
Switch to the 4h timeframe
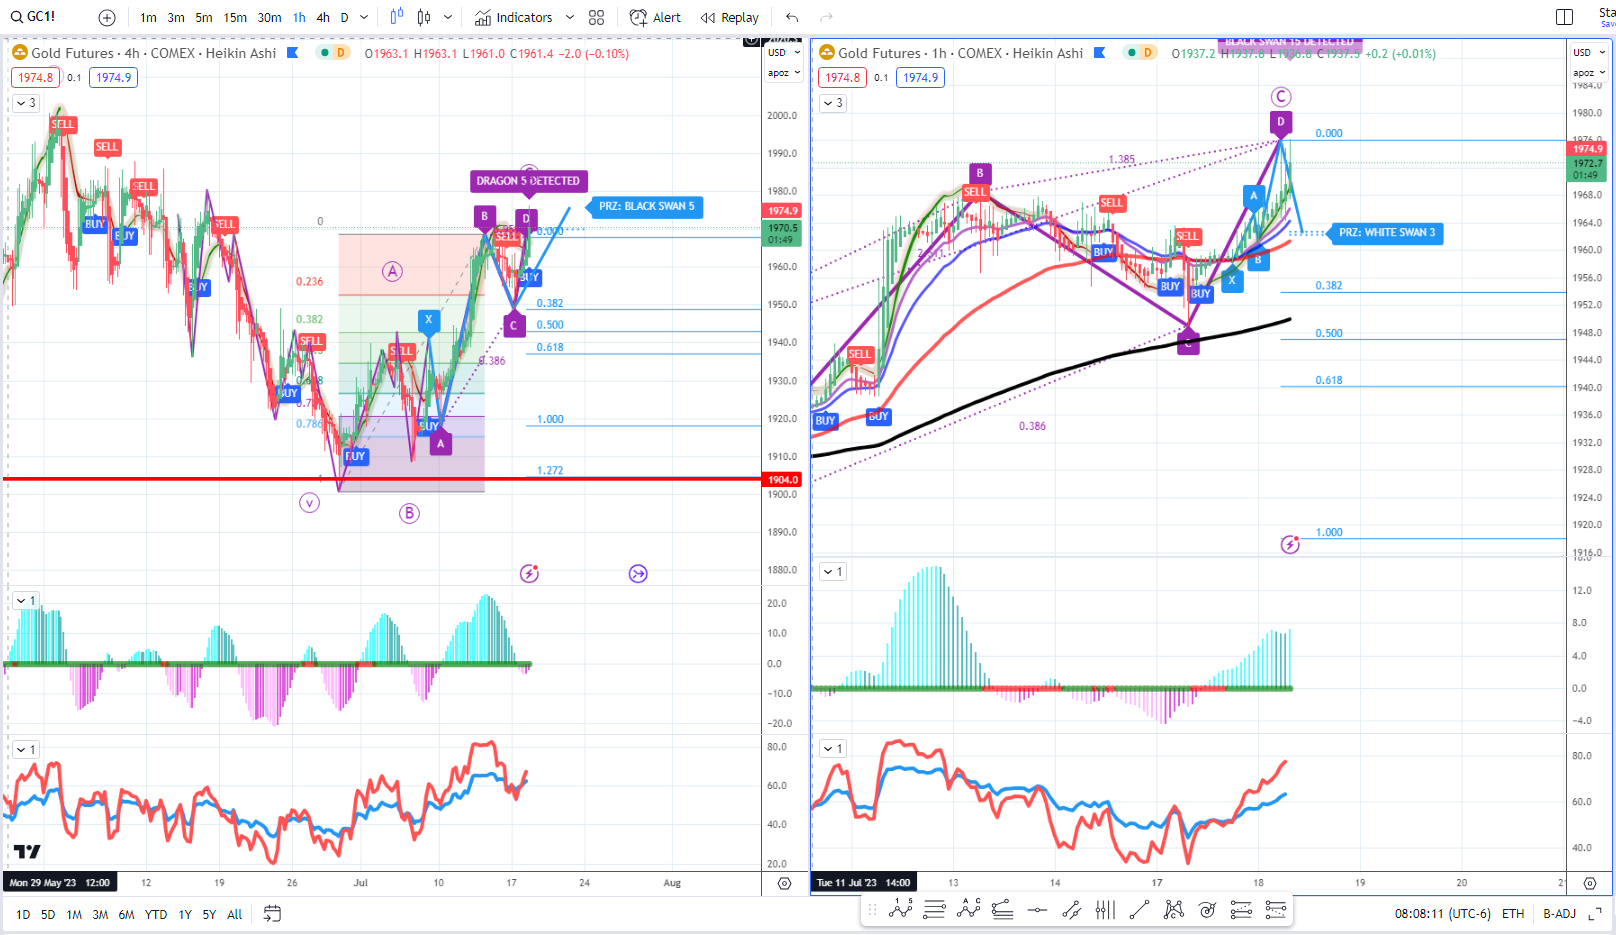(x=323, y=17)
